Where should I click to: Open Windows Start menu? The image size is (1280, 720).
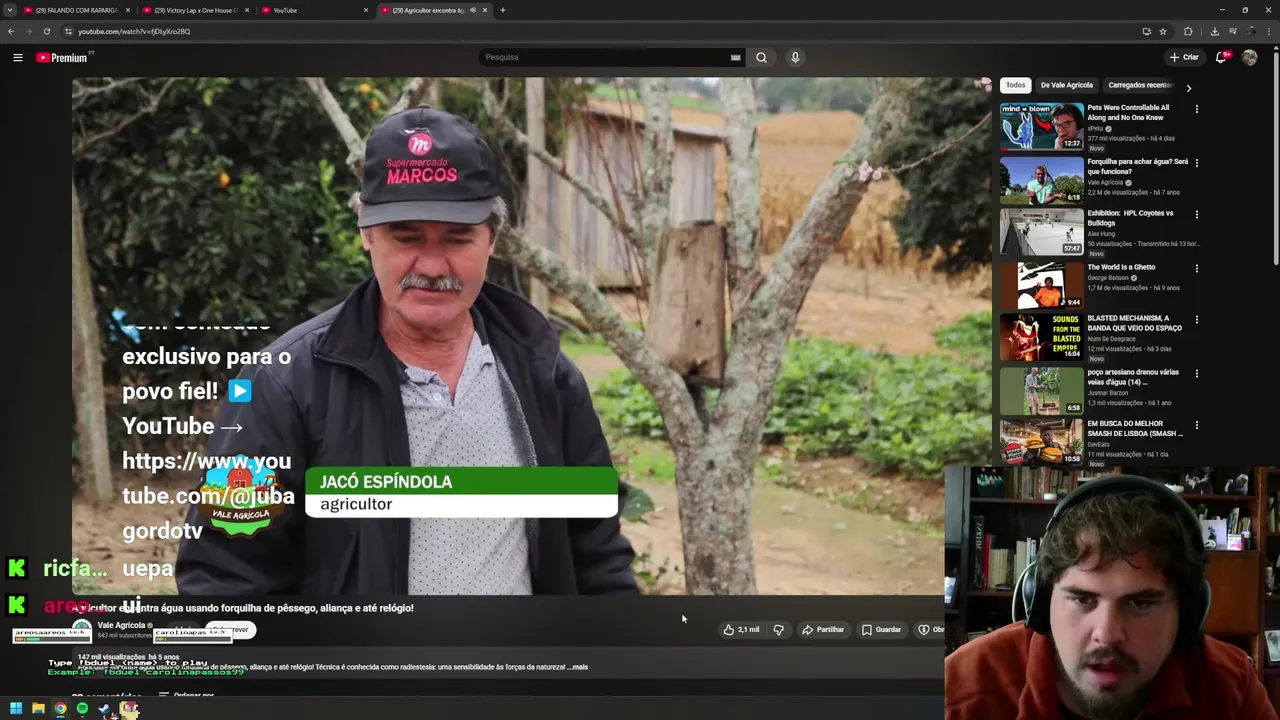pyautogui.click(x=16, y=709)
